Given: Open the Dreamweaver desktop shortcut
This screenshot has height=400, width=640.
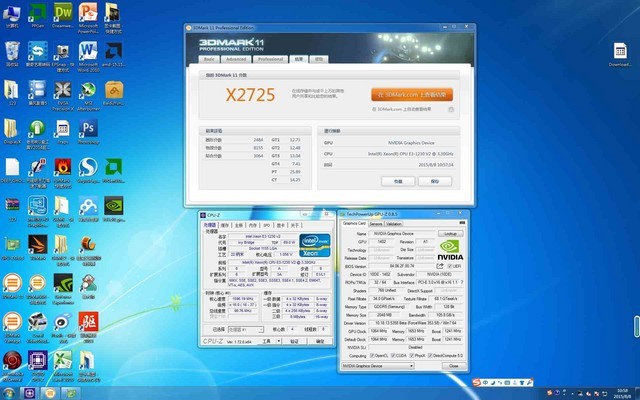Looking at the screenshot, I should (63, 16).
